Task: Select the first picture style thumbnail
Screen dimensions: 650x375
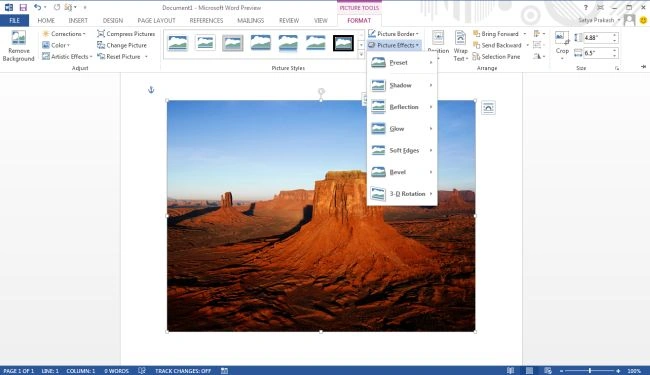Action: click(x=178, y=43)
